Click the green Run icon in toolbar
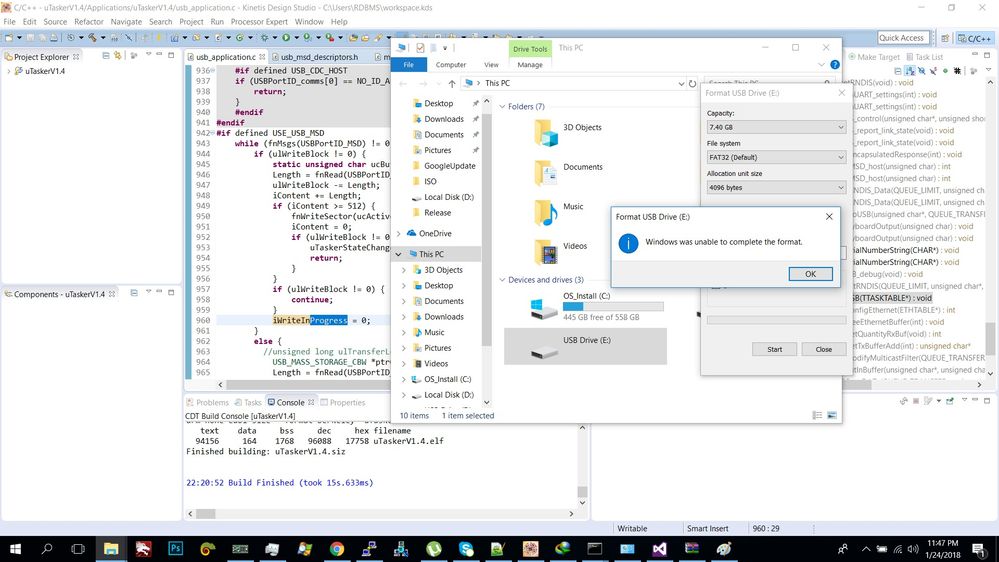This screenshot has width=999, height=562. [x=286, y=38]
